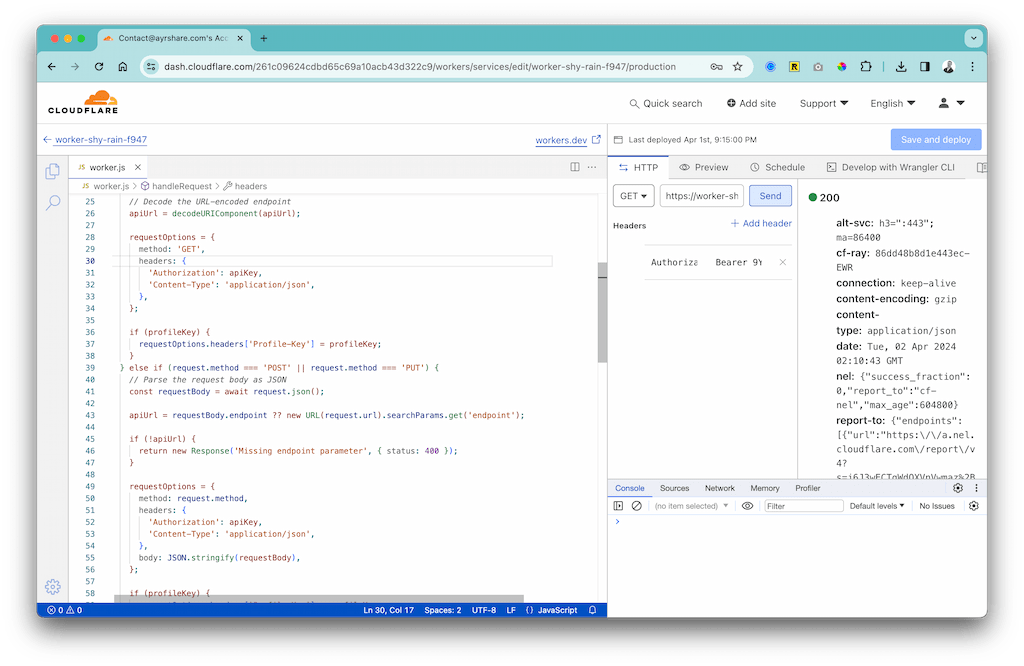Image resolution: width=1024 pixels, height=666 pixels.
Task: Click the split editor icon
Action: [x=575, y=167]
